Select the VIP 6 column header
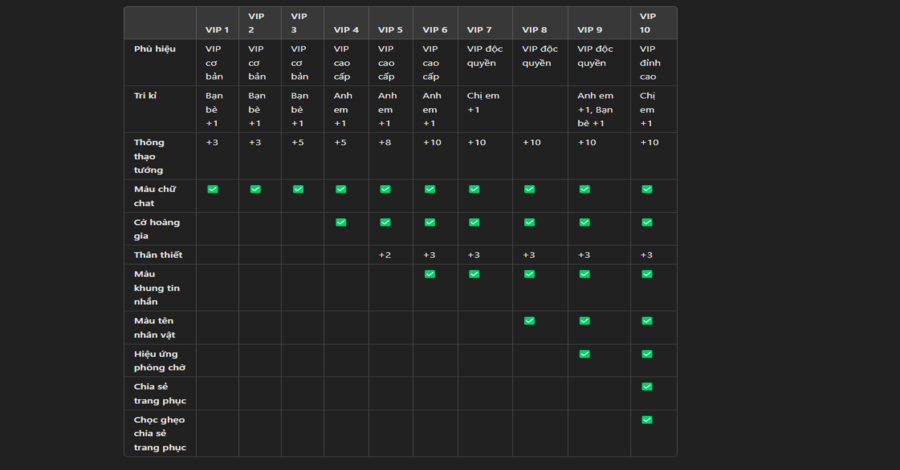Screen dimensions: 900x470 click(x=435, y=29)
